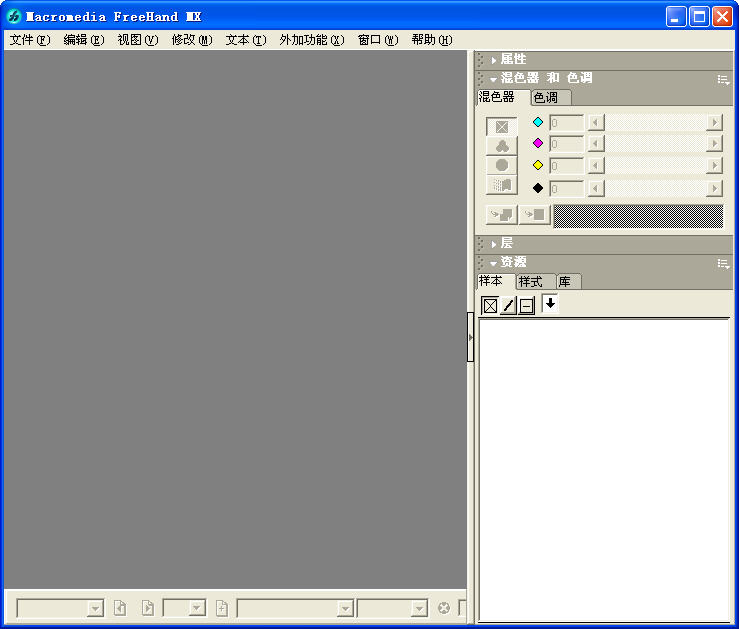This screenshot has width=739, height=629.
Task: Click the yellow color slider track
Action: [656, 166]
